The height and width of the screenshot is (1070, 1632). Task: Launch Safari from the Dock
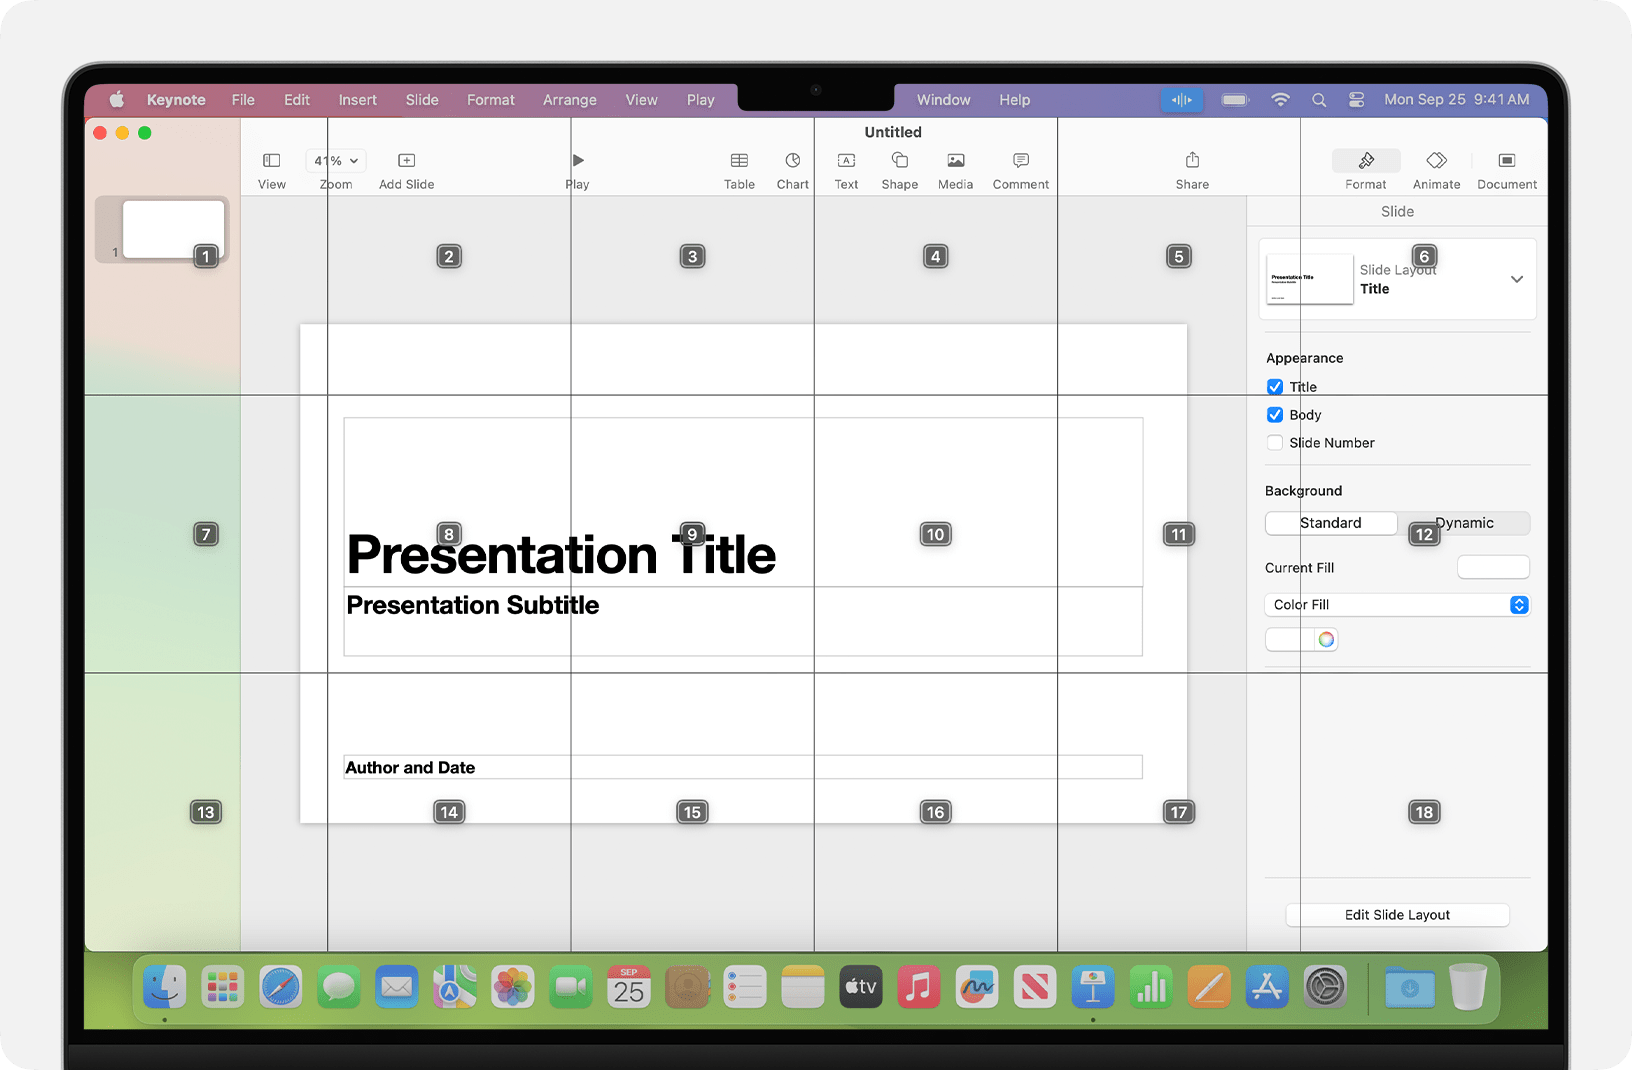click(x=281, y=988)
